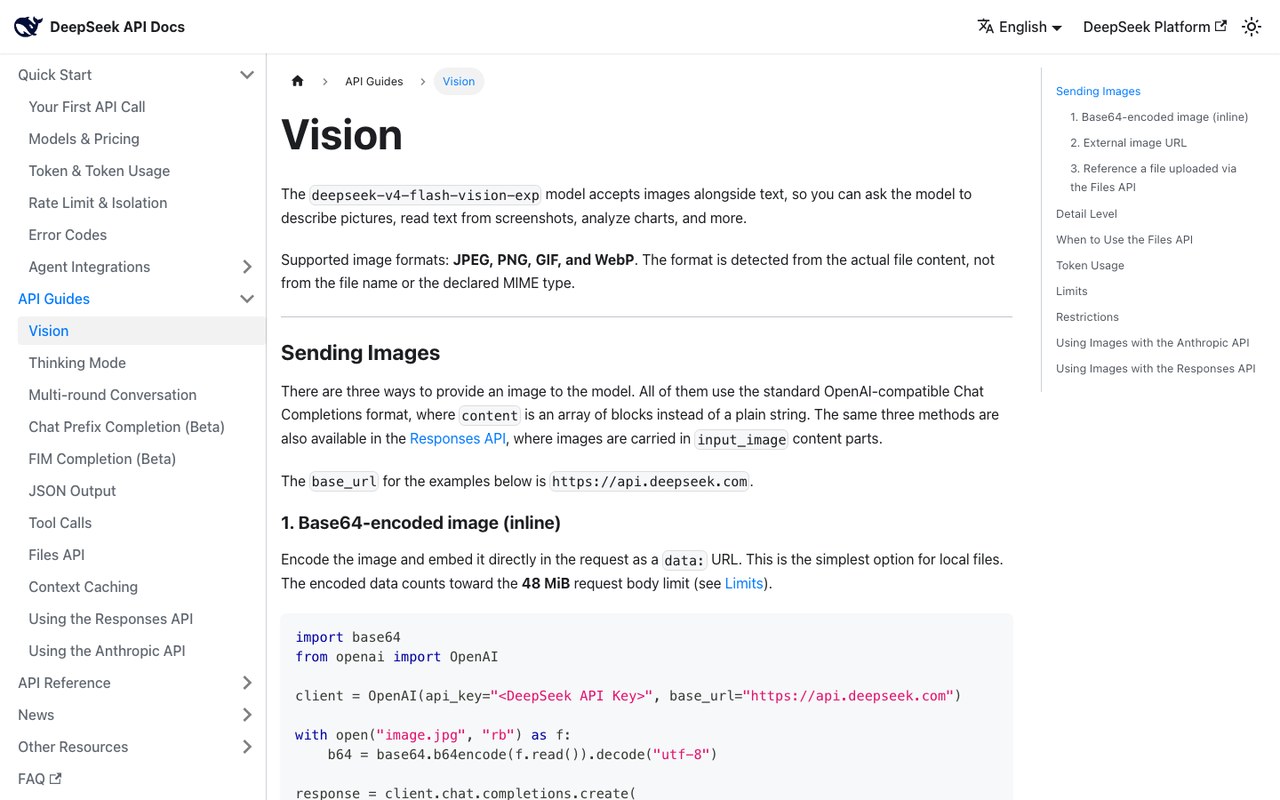Open Thinking Mode guide
Image resolution: width=1280 pixels, height=800 pixels.
pos(77,363)
